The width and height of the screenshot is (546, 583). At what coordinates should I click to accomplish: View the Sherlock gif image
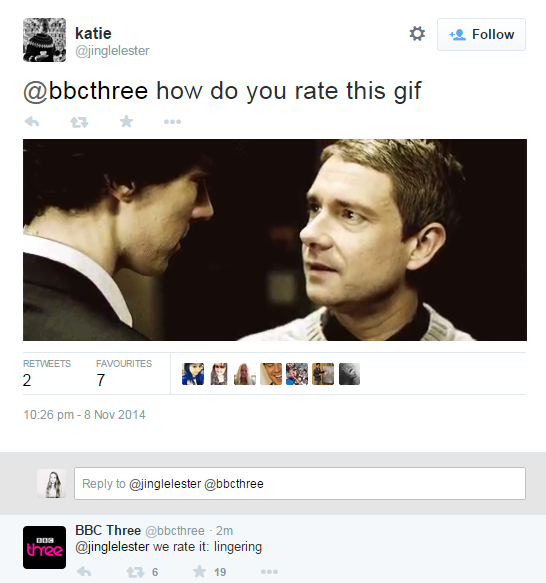(275, 240)
